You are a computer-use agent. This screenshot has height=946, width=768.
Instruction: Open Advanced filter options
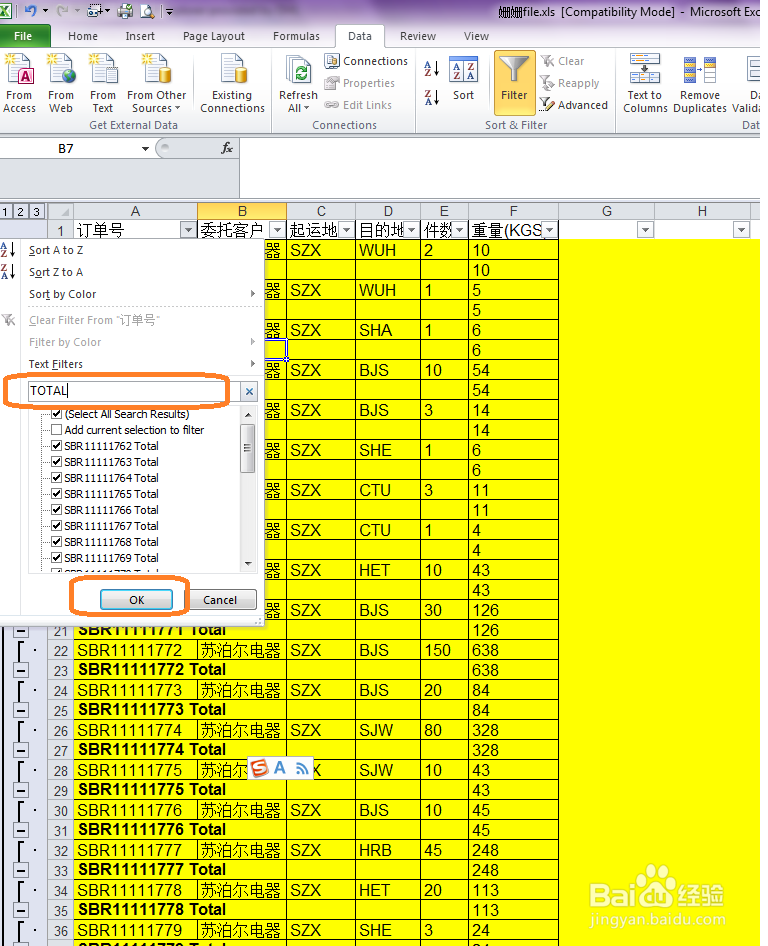[574, 105]
